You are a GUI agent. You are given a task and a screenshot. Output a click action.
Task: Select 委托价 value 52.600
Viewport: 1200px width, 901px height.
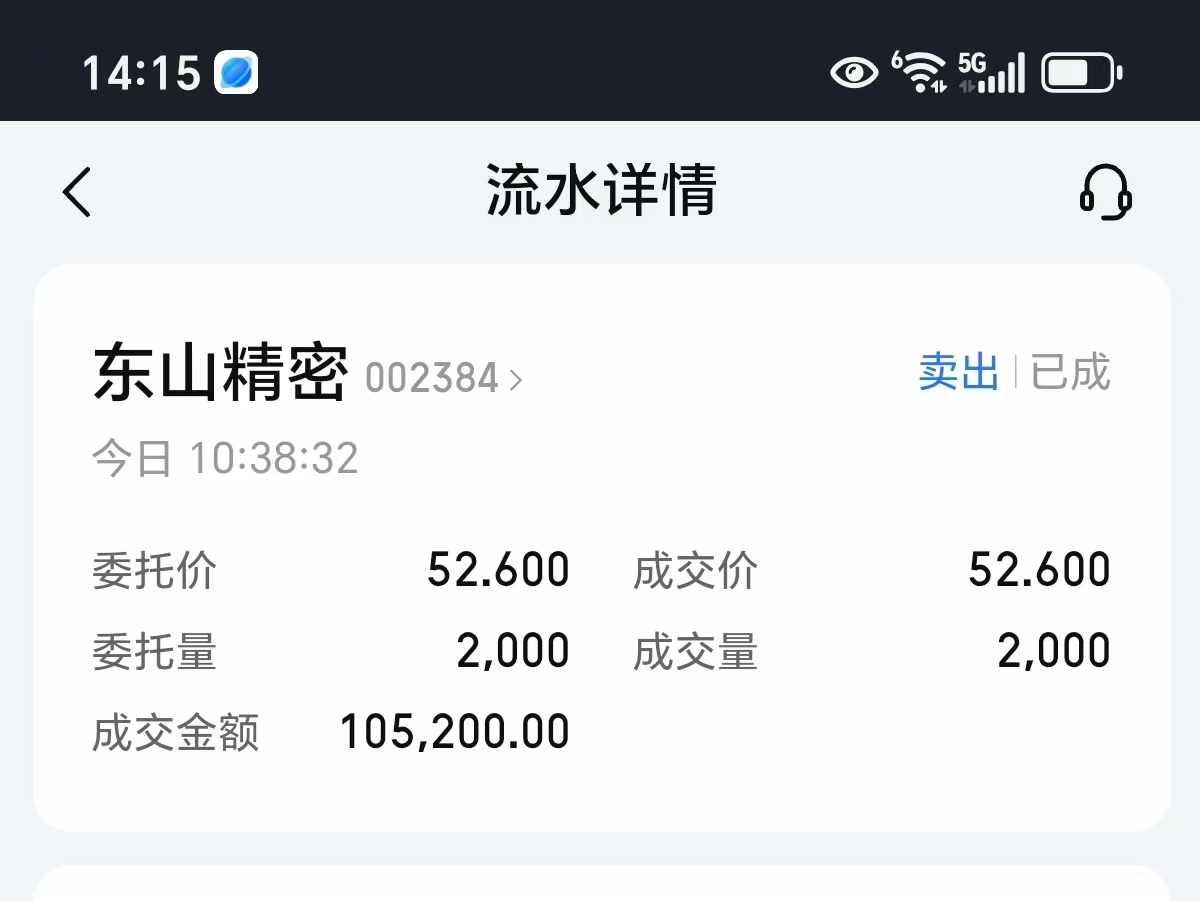pyautogui.click(x=498, y=571)
